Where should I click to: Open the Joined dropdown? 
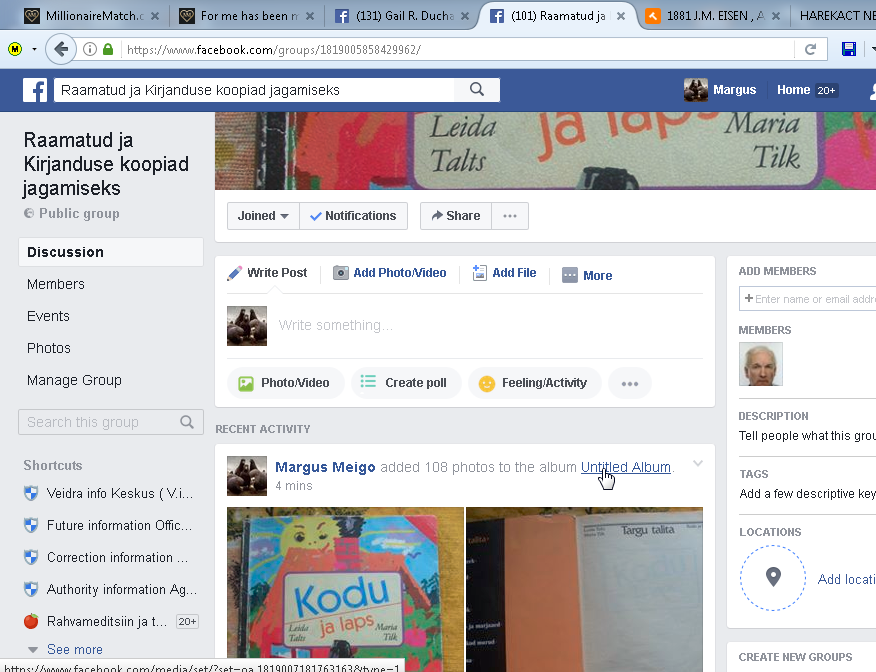point(263,216)
